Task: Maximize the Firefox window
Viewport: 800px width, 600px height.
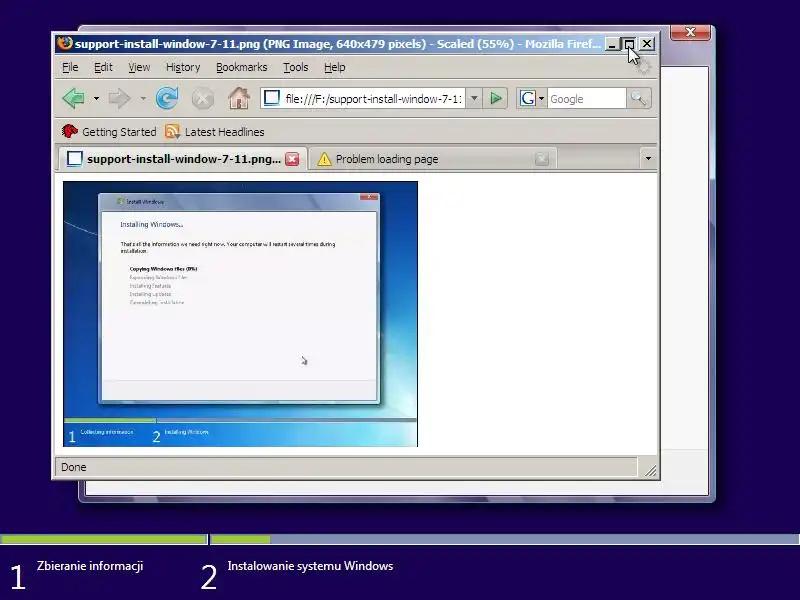Action: click(x=630, y=44)
